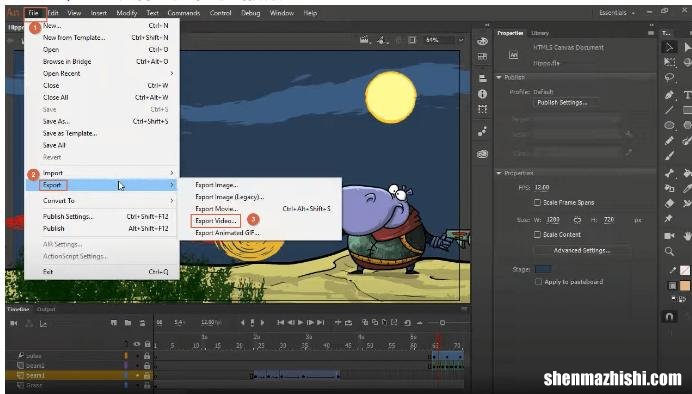This screenshot has height=394, width=692.
Task: Select the Pen tool
Action: point(669,94)
